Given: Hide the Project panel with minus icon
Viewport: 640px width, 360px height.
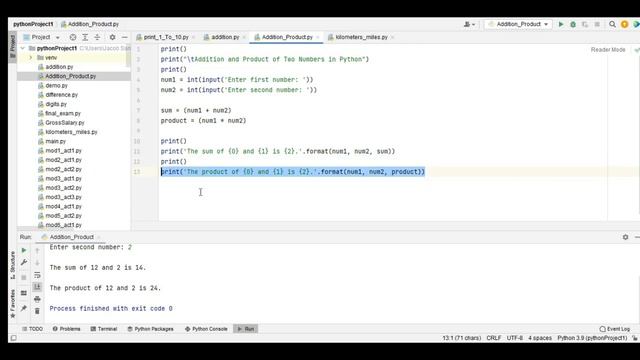Looking at the screenshot, I should click(x=124, y=37).
